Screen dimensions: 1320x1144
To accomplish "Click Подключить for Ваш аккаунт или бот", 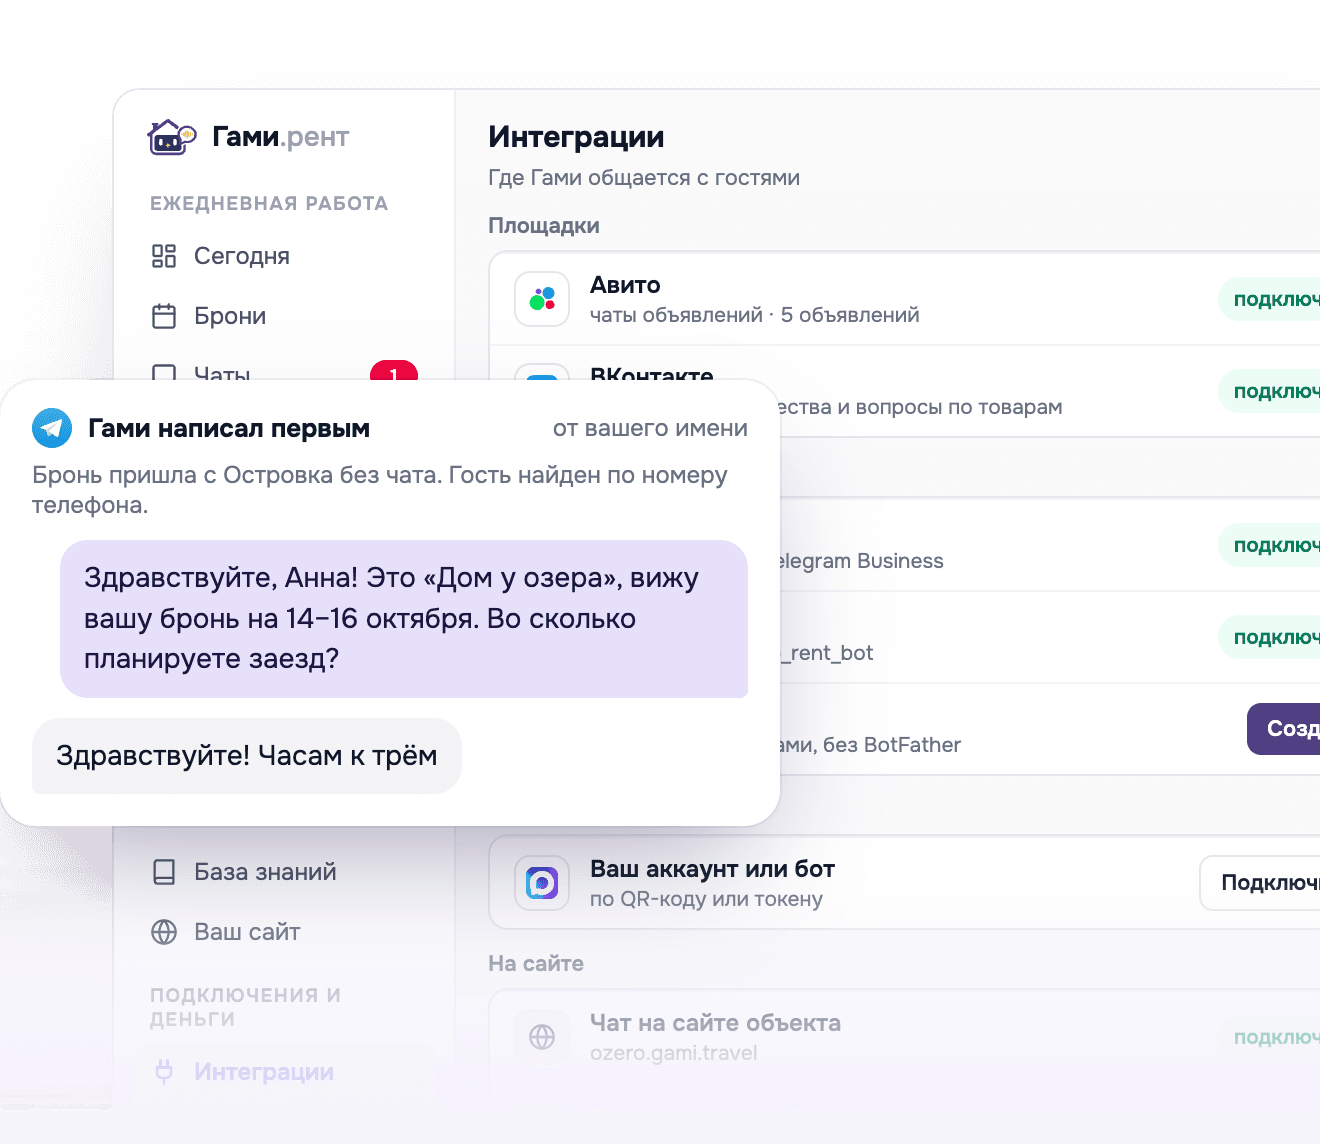I will pyautogui.click(x=1260, y=883).
